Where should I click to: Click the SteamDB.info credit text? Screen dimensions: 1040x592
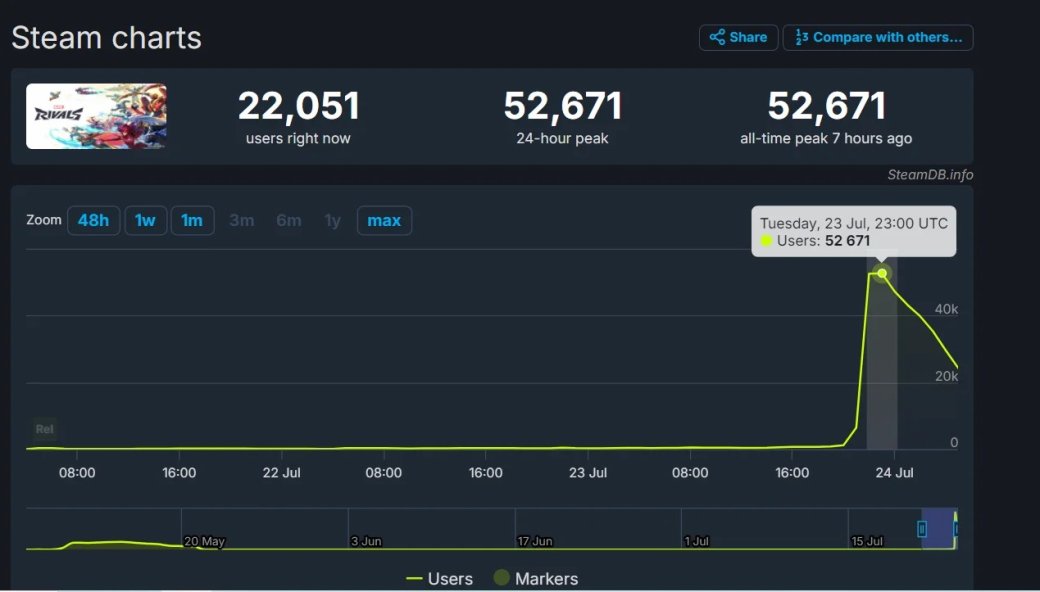tap(930, 175)
